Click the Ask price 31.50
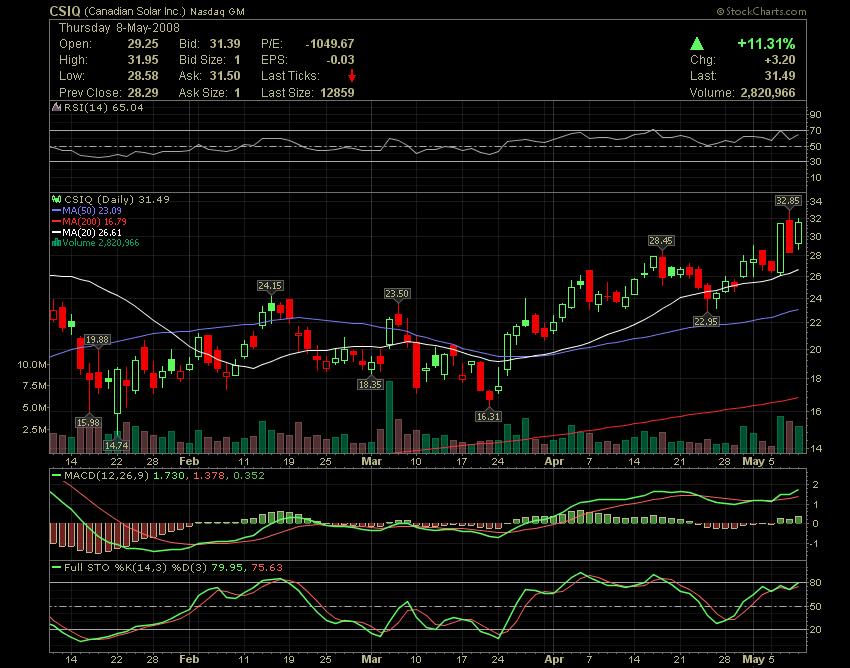This screenshot has width=850, height=668. coord(225,76)
